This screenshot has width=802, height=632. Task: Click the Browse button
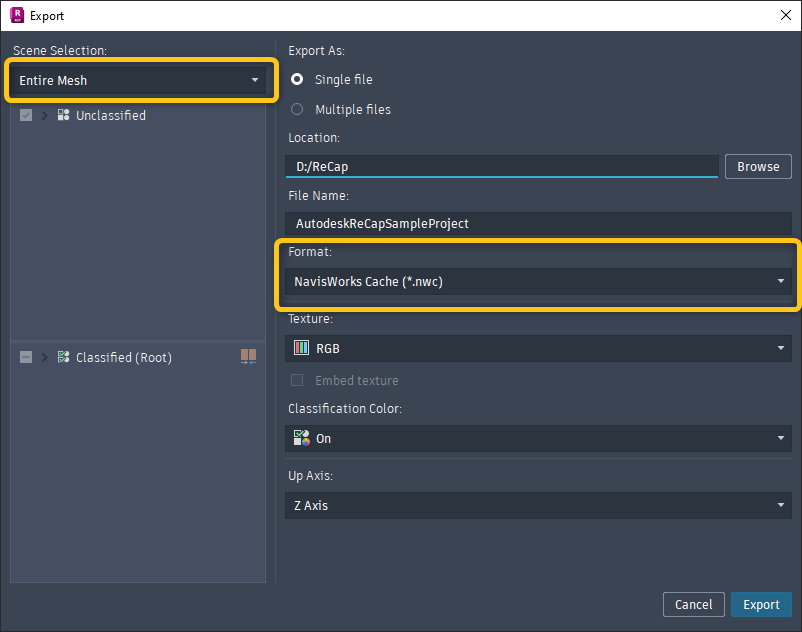click(758, 166)
